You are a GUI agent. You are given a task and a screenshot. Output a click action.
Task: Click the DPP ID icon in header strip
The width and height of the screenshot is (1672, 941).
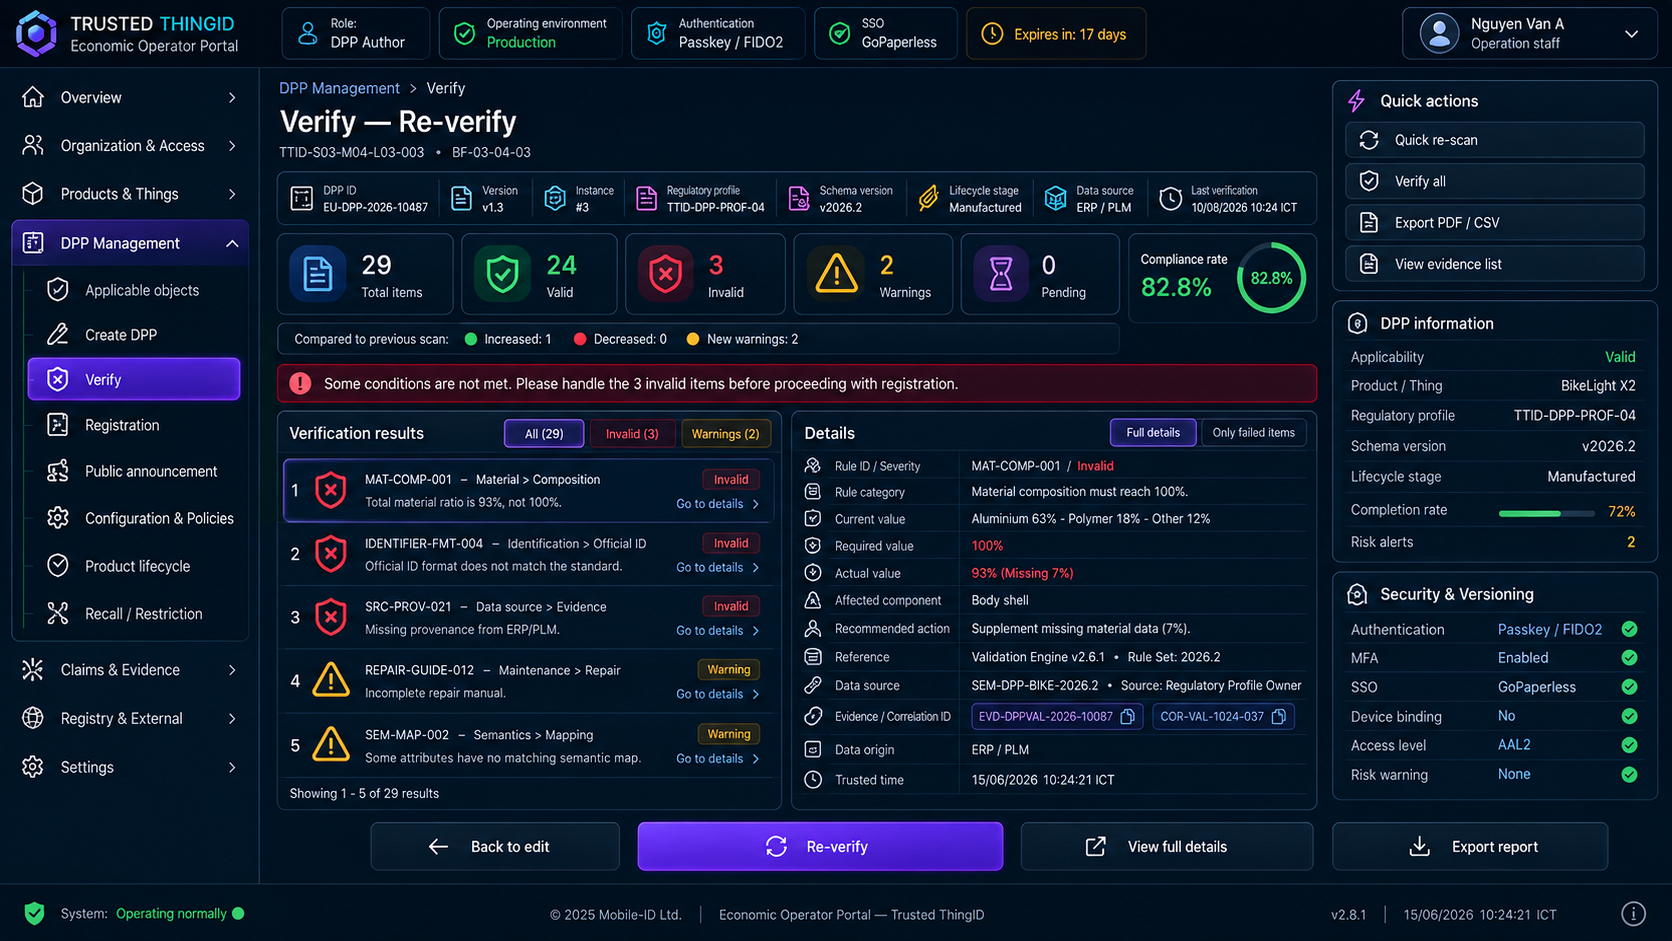tap(302, 198)
